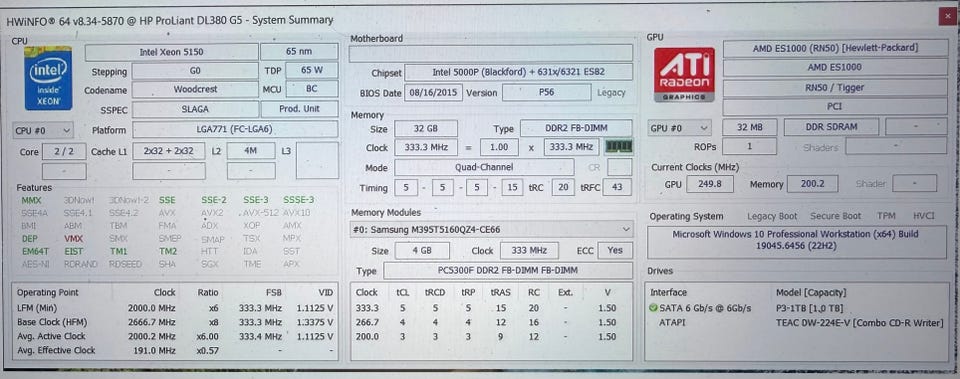This screenshot has height=379, width=960.
Task: Click the RN50 / Tigger GPU codename field
Action: pyautogui.click(x=835, y=88)
